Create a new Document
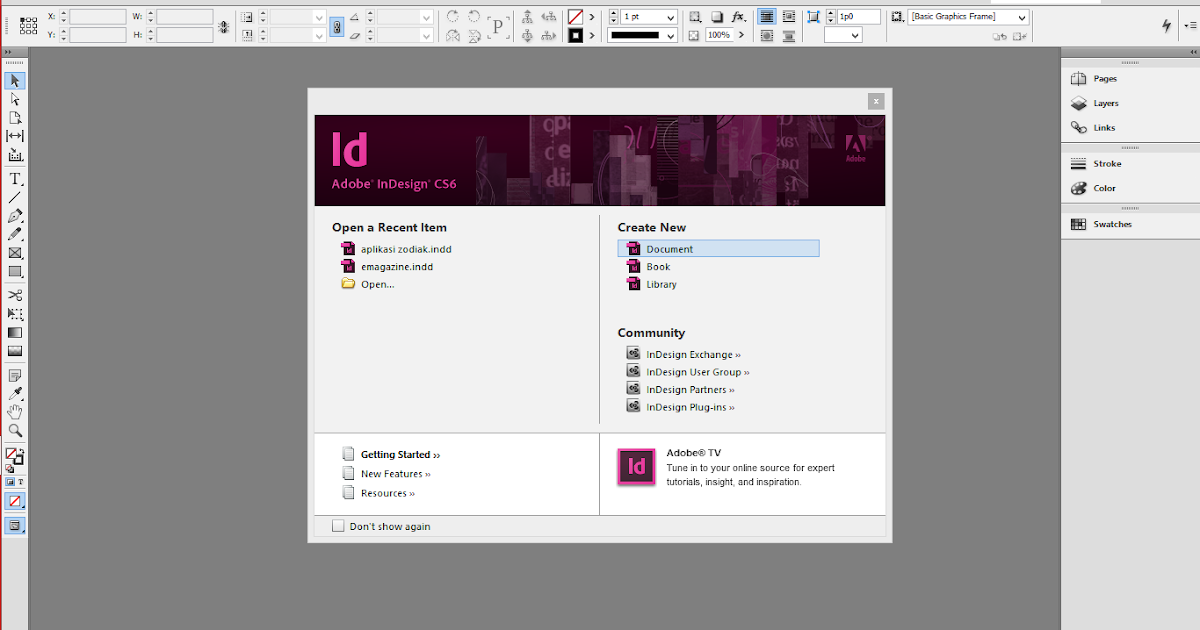The height and width of the screenshot is (630, 1200). pos(718,249)
